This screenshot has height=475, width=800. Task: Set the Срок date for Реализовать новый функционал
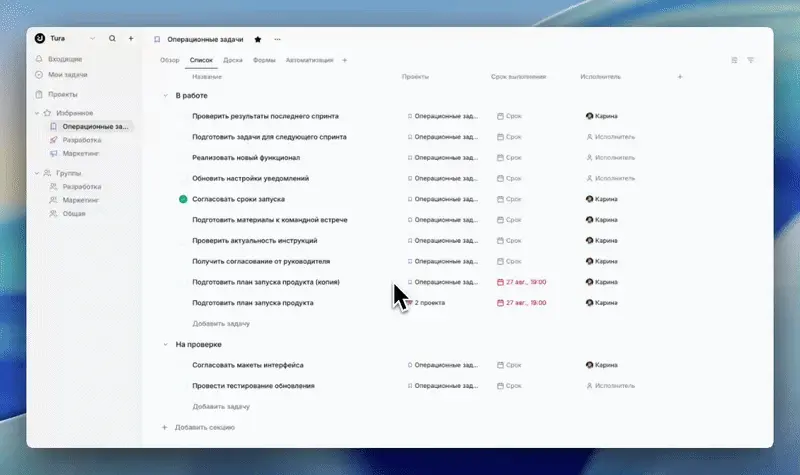tap(509, 158)
